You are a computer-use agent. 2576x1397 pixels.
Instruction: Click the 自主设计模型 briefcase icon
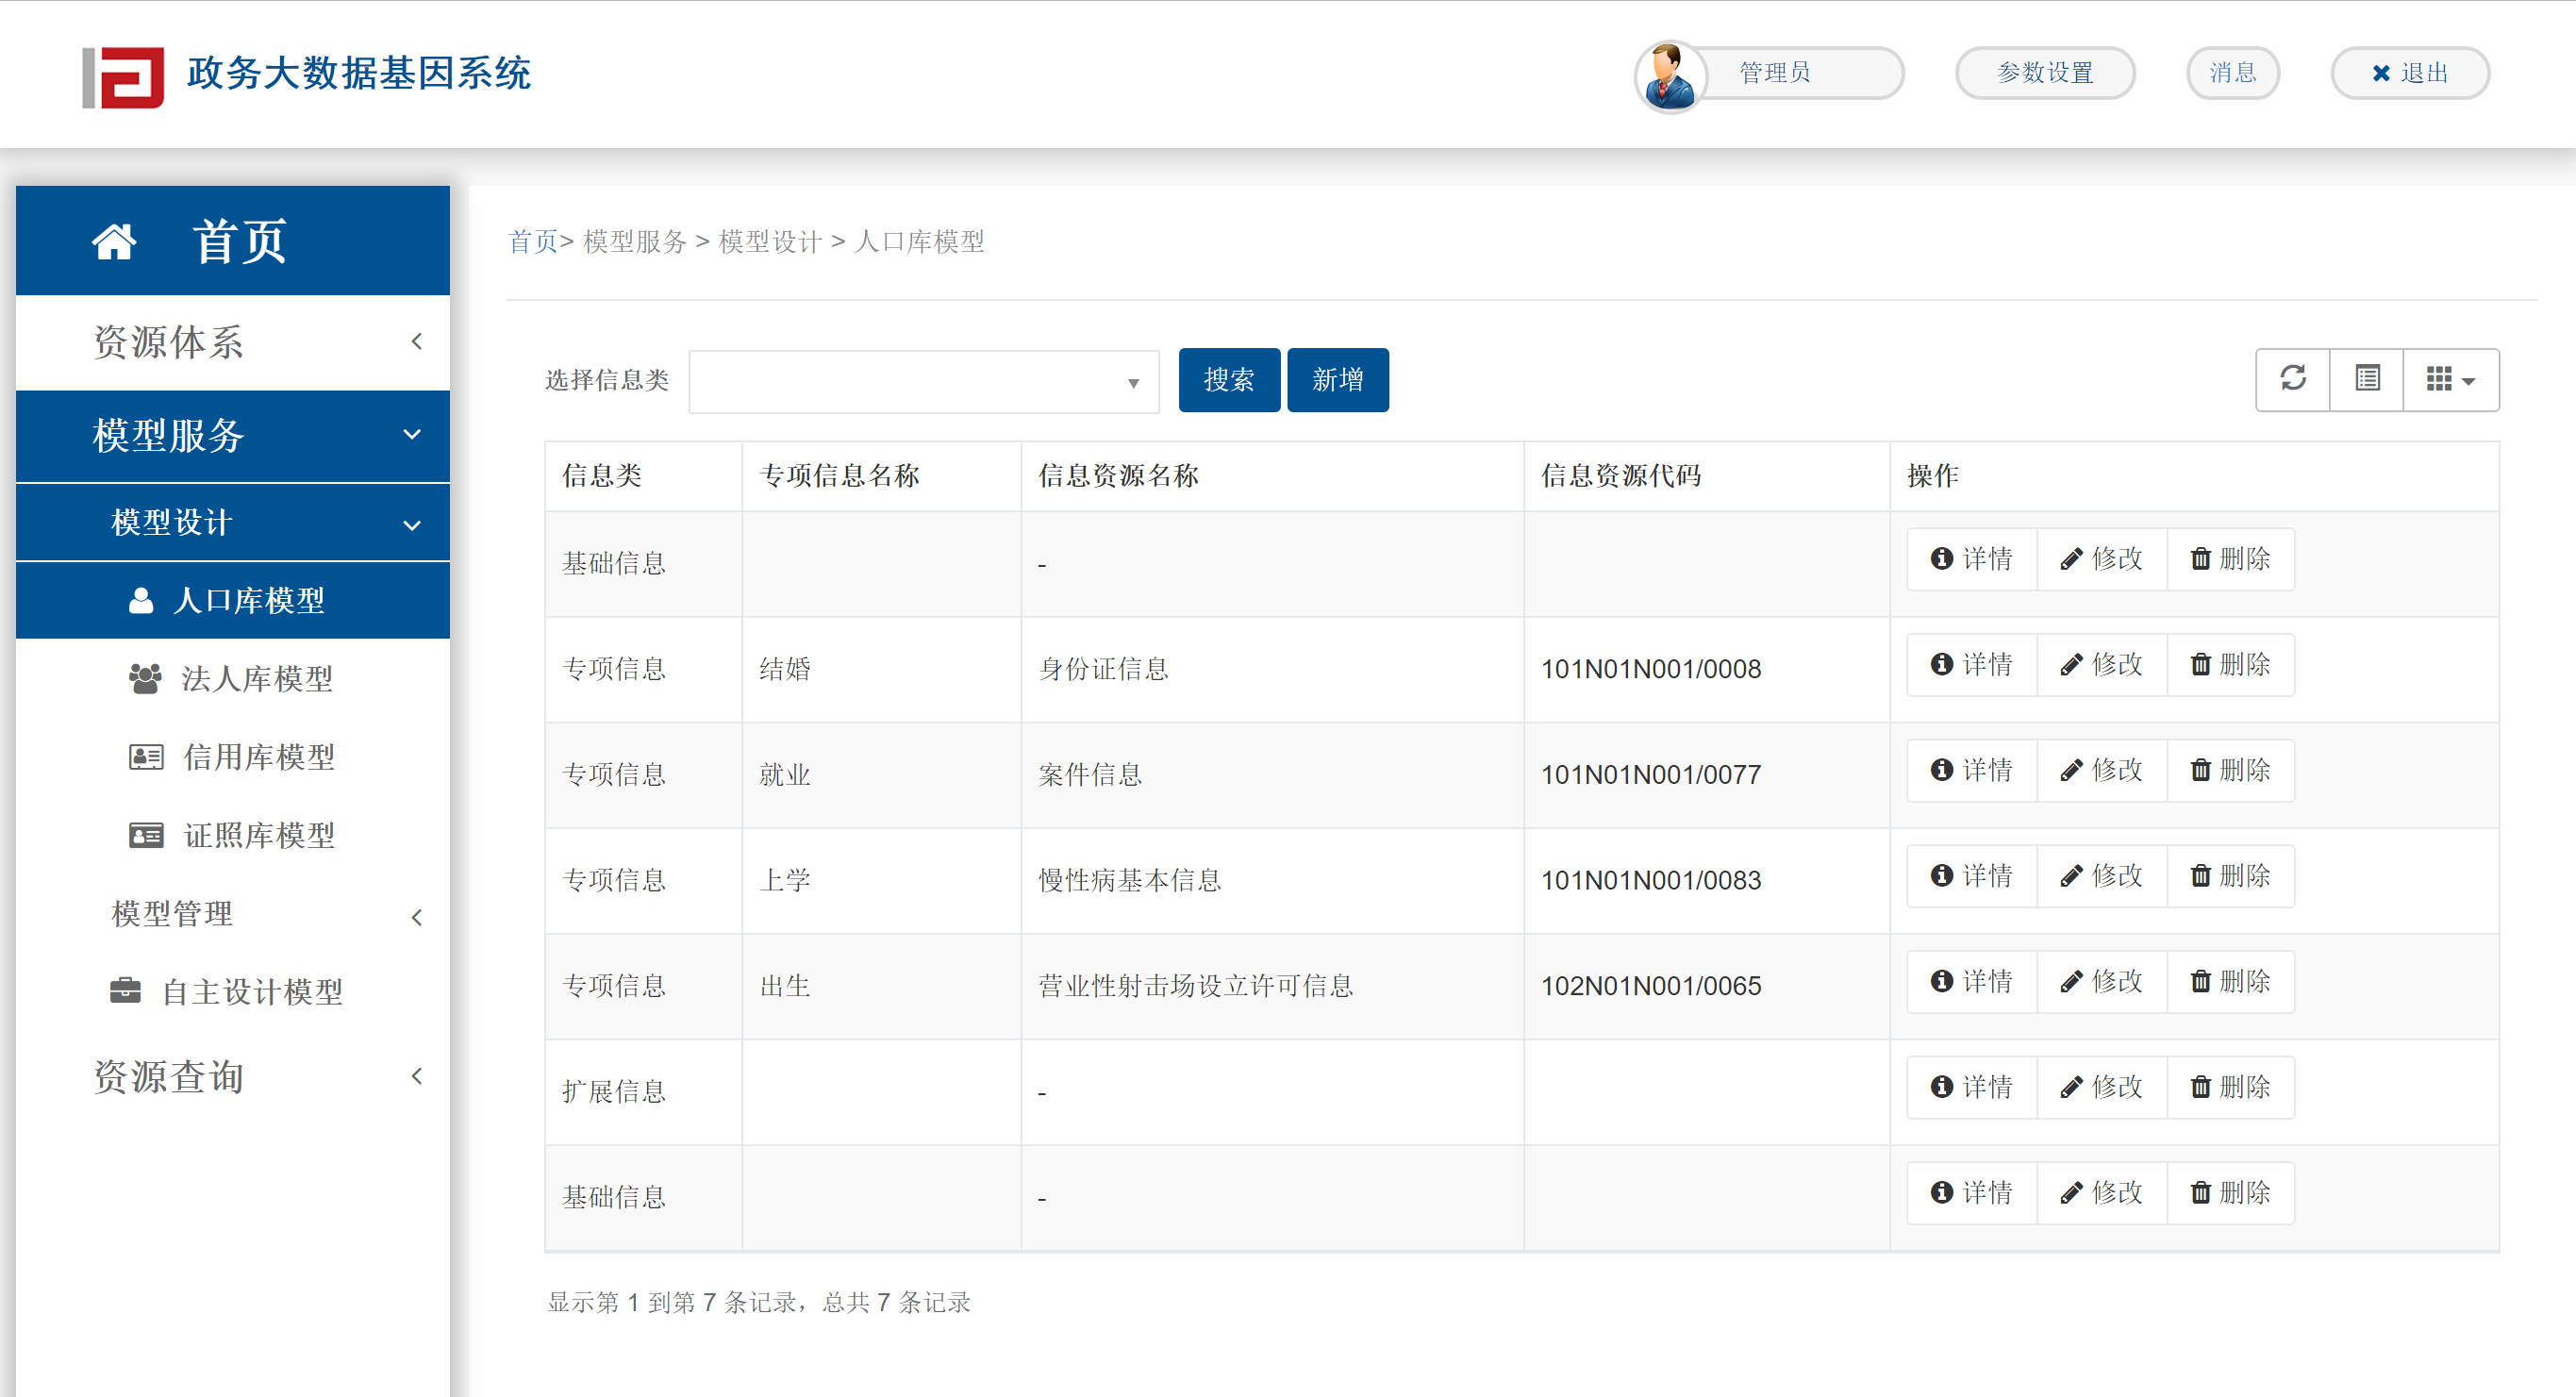126,990
